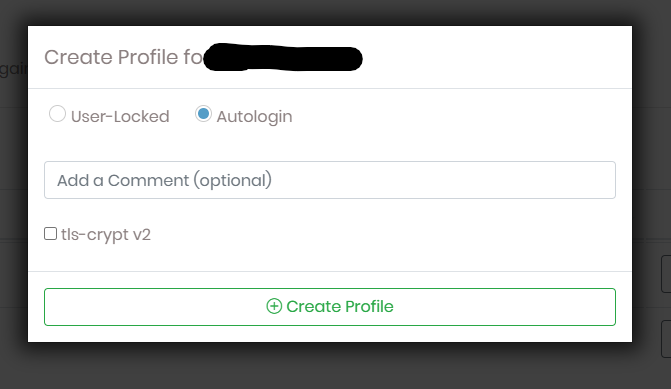The height and width of the screenshot is (389, 671).
Task: Click the blacked-out name in the title
Action: [x=283, y=57]
